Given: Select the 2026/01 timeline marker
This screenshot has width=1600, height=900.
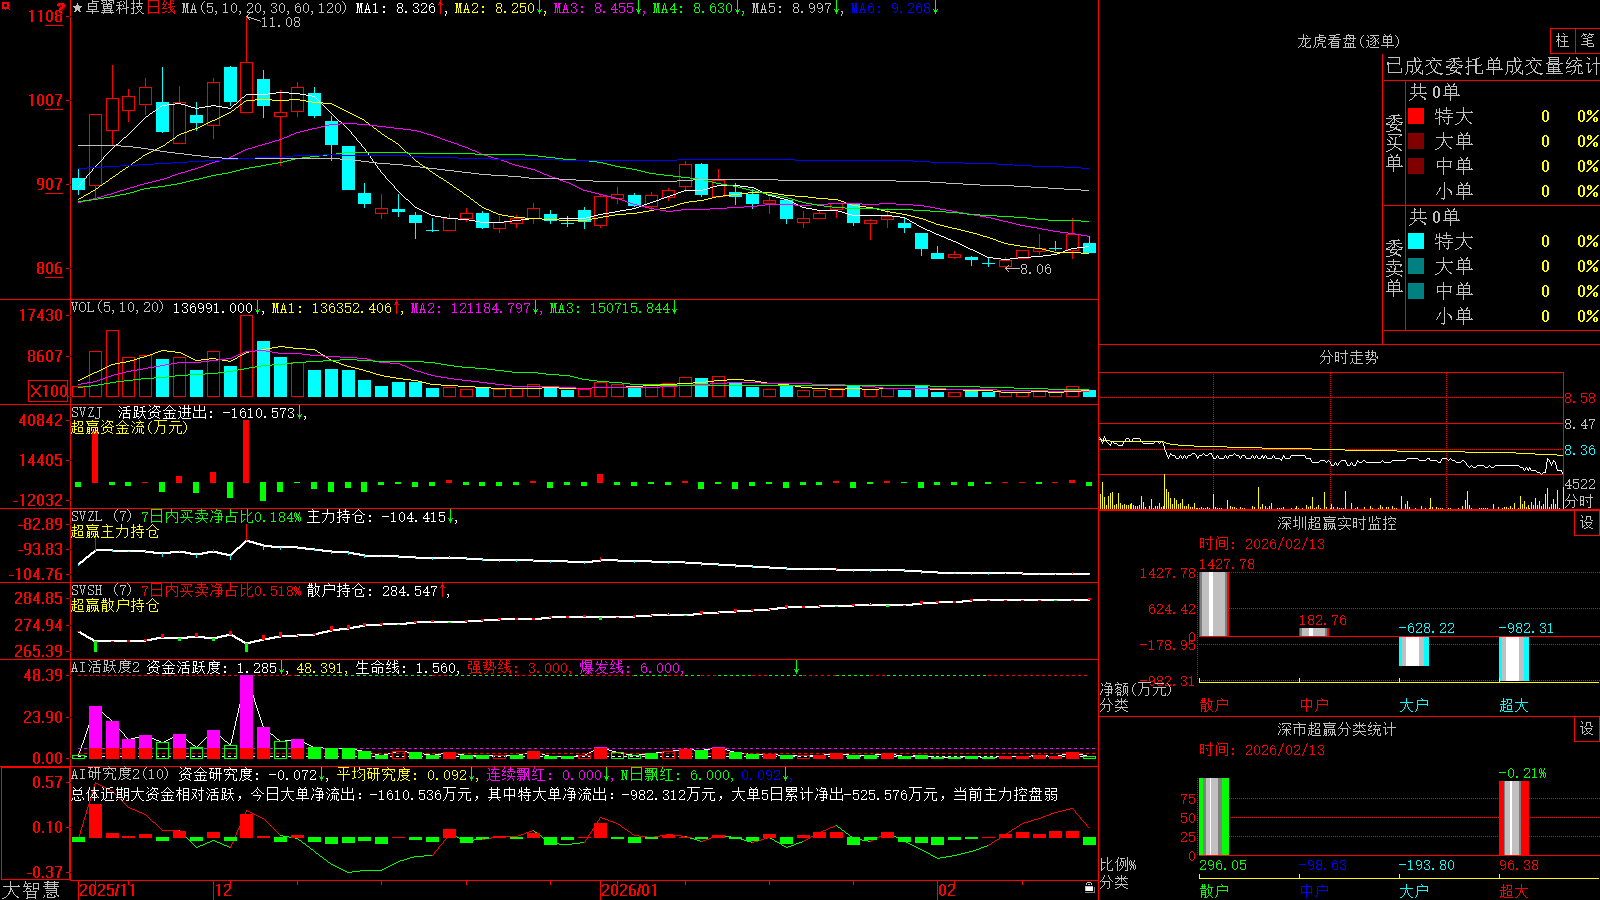Looking at the screenshot, I should [x=629, y=890].
